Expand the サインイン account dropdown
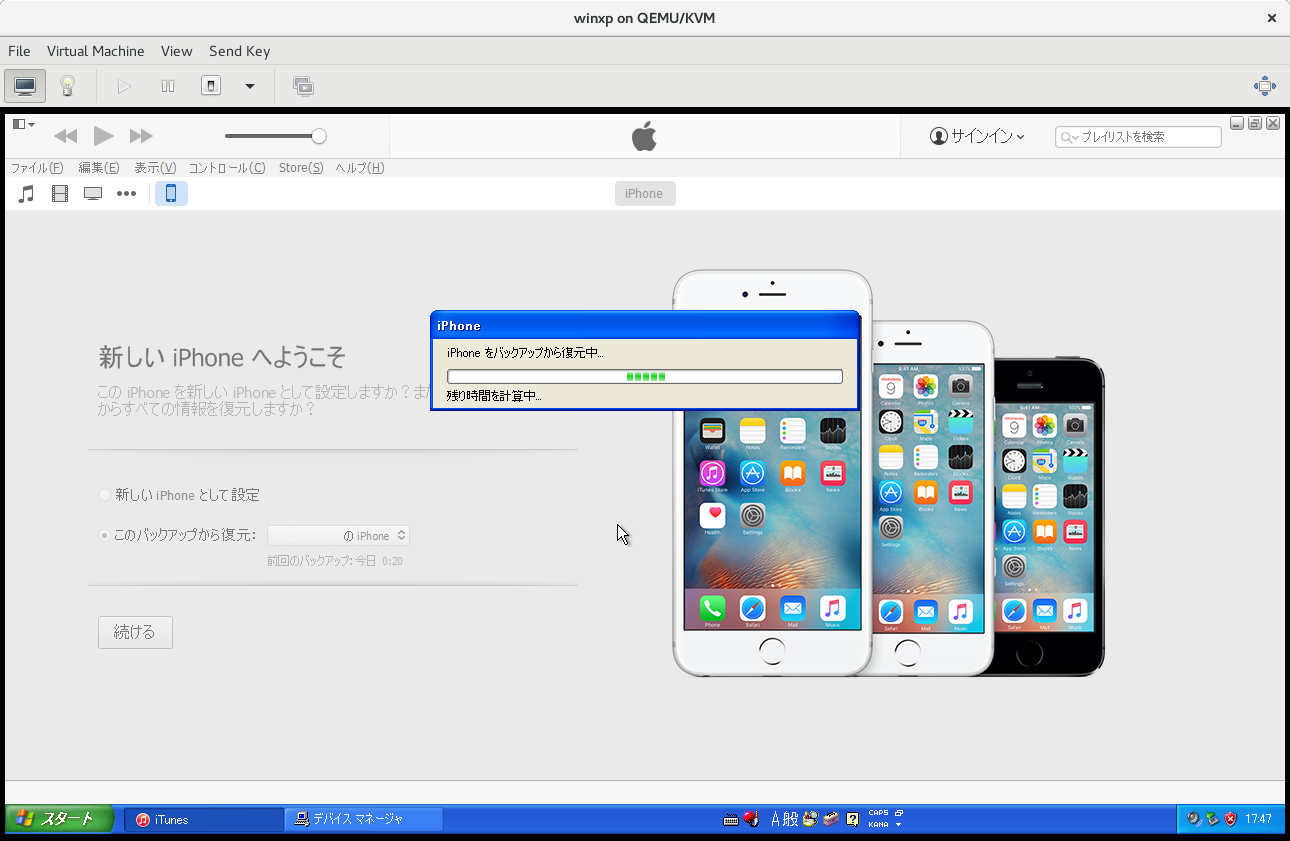This screenshot has height=841, width=1290. [978, 136]
